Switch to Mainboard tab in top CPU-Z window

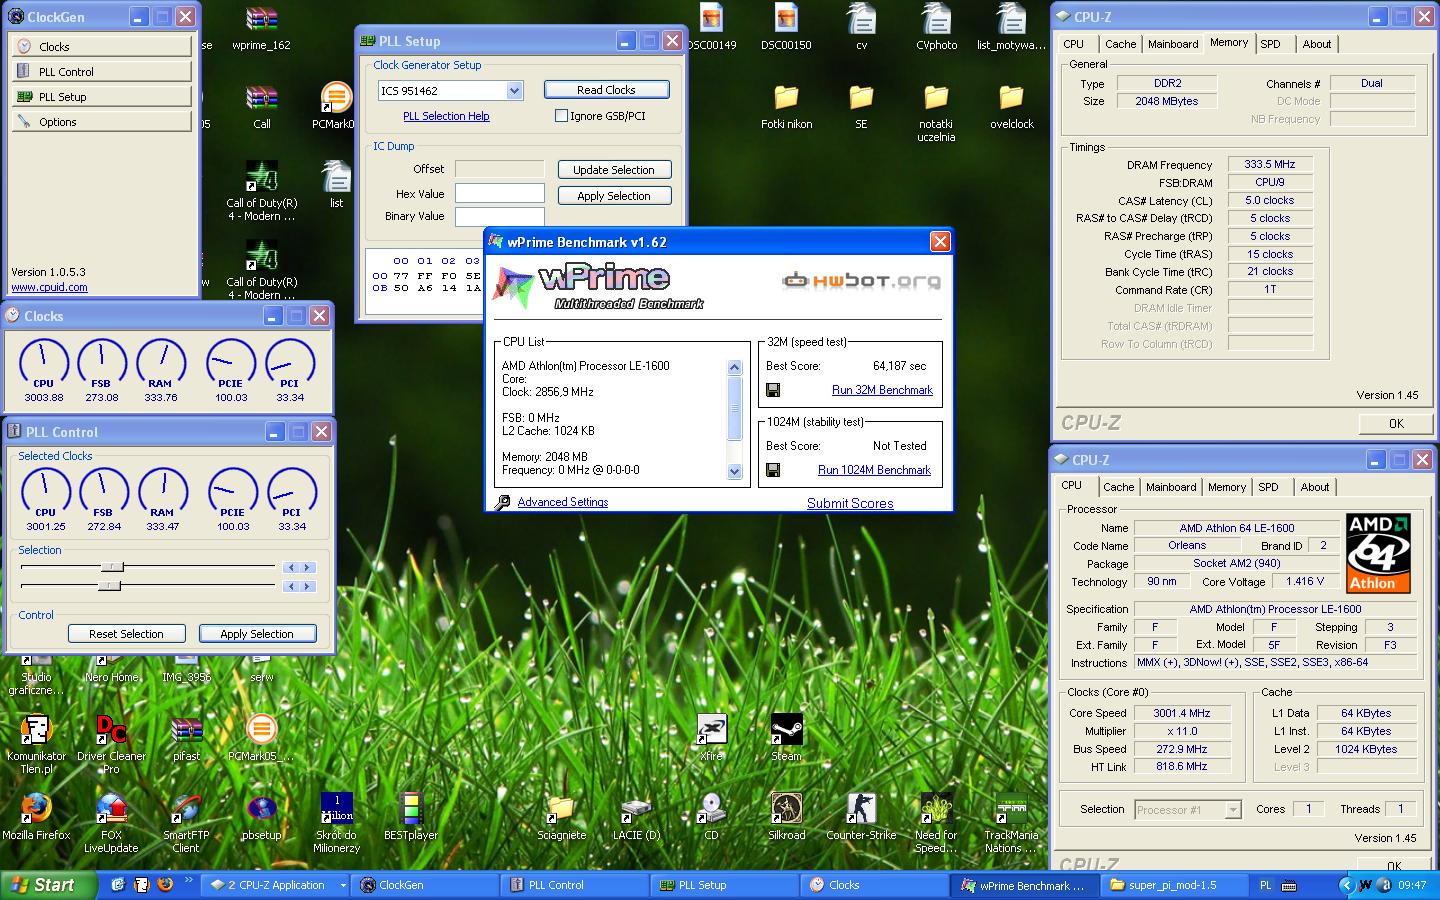click(x=1173, y=44)
